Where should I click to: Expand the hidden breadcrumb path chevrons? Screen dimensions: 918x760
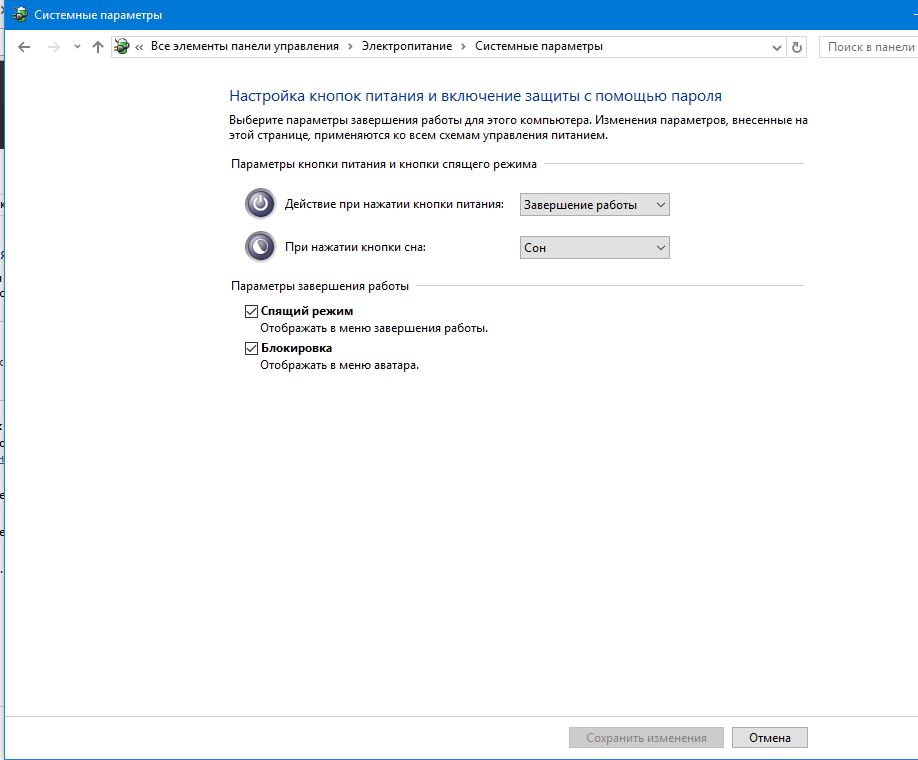(x=139, y=47)
